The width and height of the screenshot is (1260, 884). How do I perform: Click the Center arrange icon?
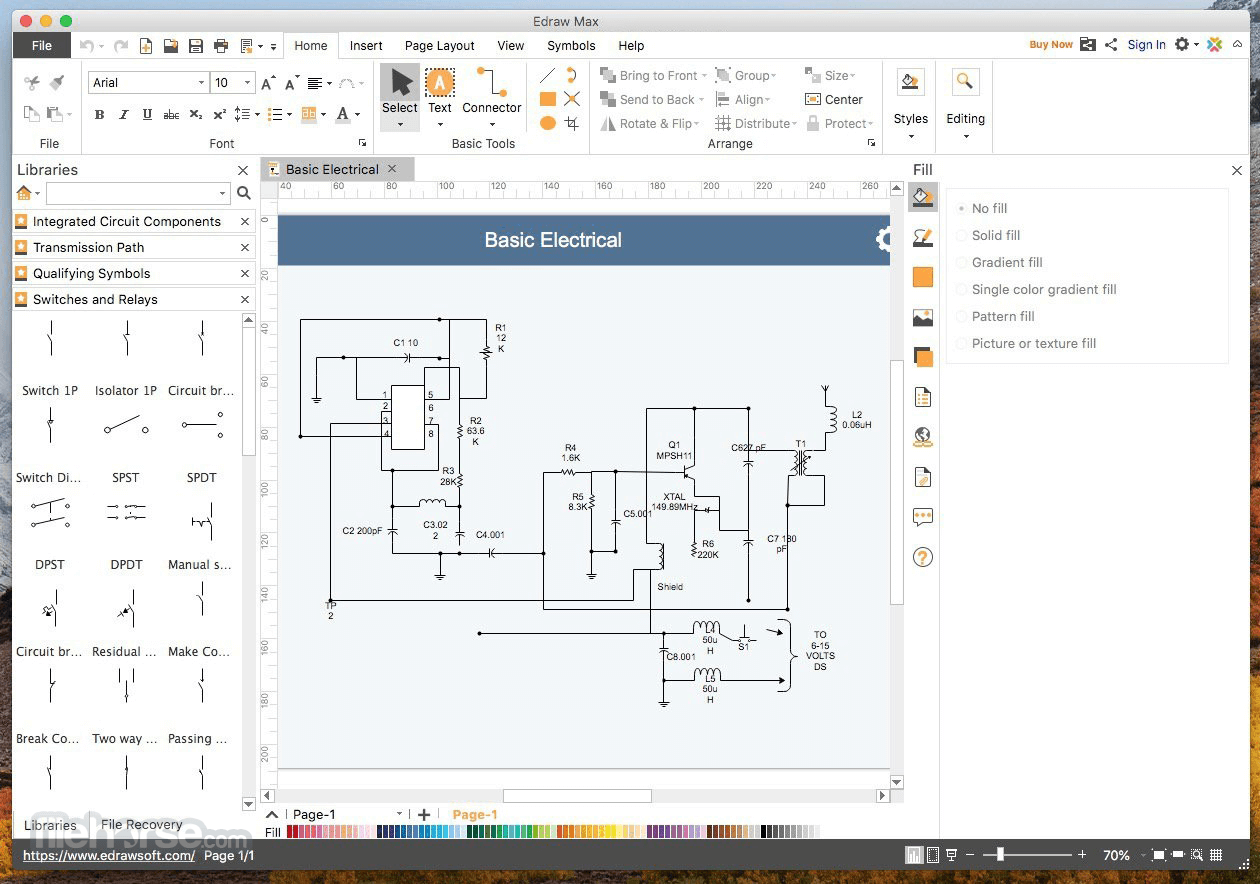point(813,99)
